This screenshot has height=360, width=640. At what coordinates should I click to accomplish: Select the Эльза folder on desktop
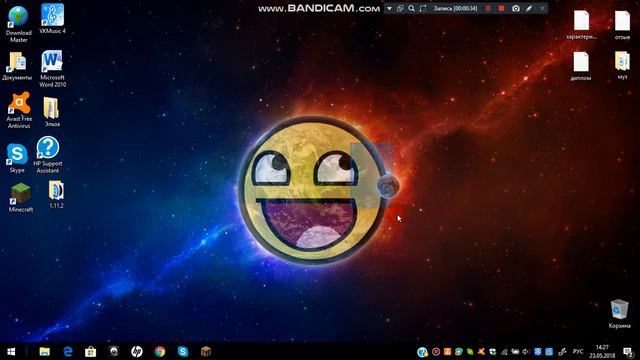click(52, 111)
